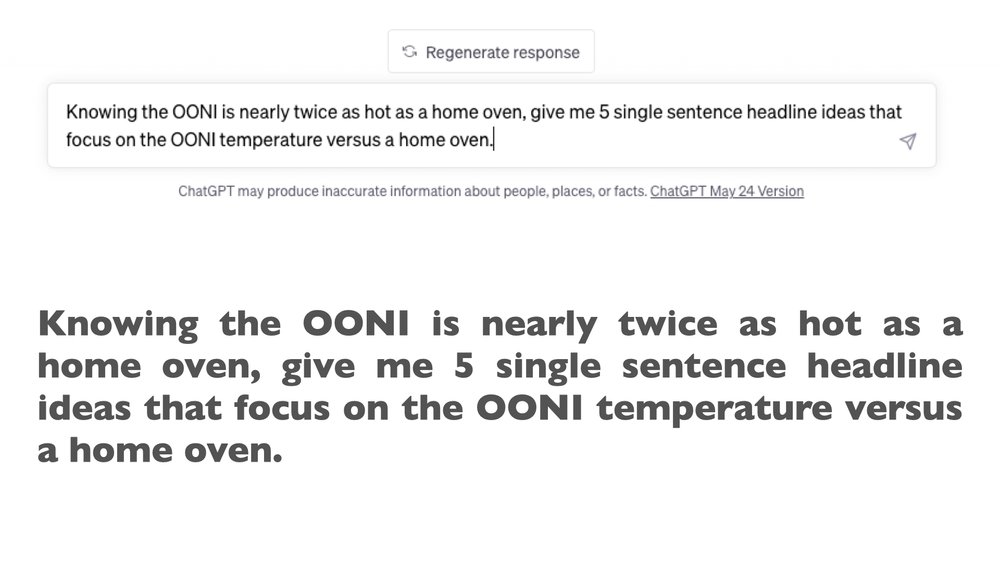Click the circular arrows regenerate icon
The height and width of the screenshot is (563, 1000).
[409, 52]
